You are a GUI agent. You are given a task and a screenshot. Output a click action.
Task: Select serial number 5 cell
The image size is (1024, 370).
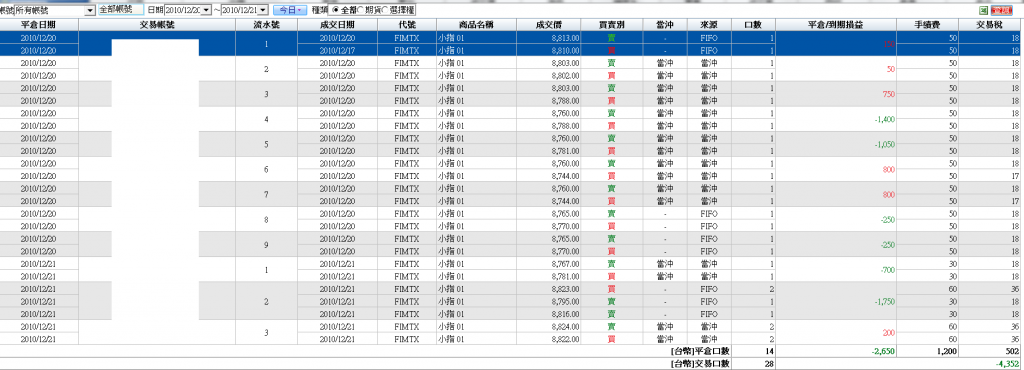tap(266, 144)
